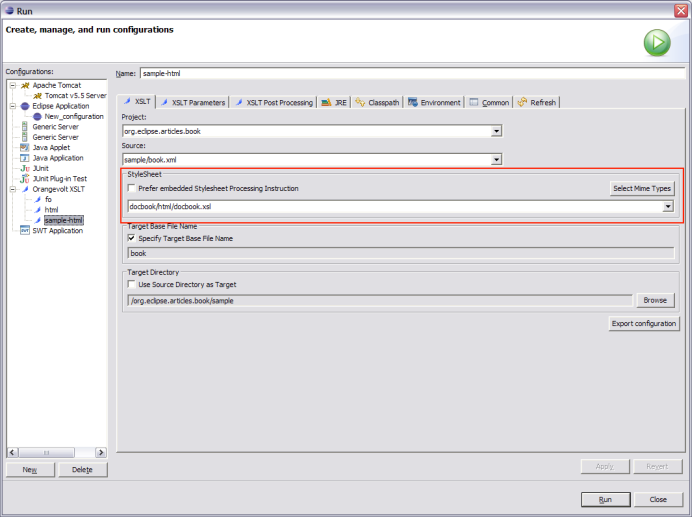The height and width of the screenshot is (517, 692).
Task: Click the Target Base File Name field
Action: coord(401,253)
